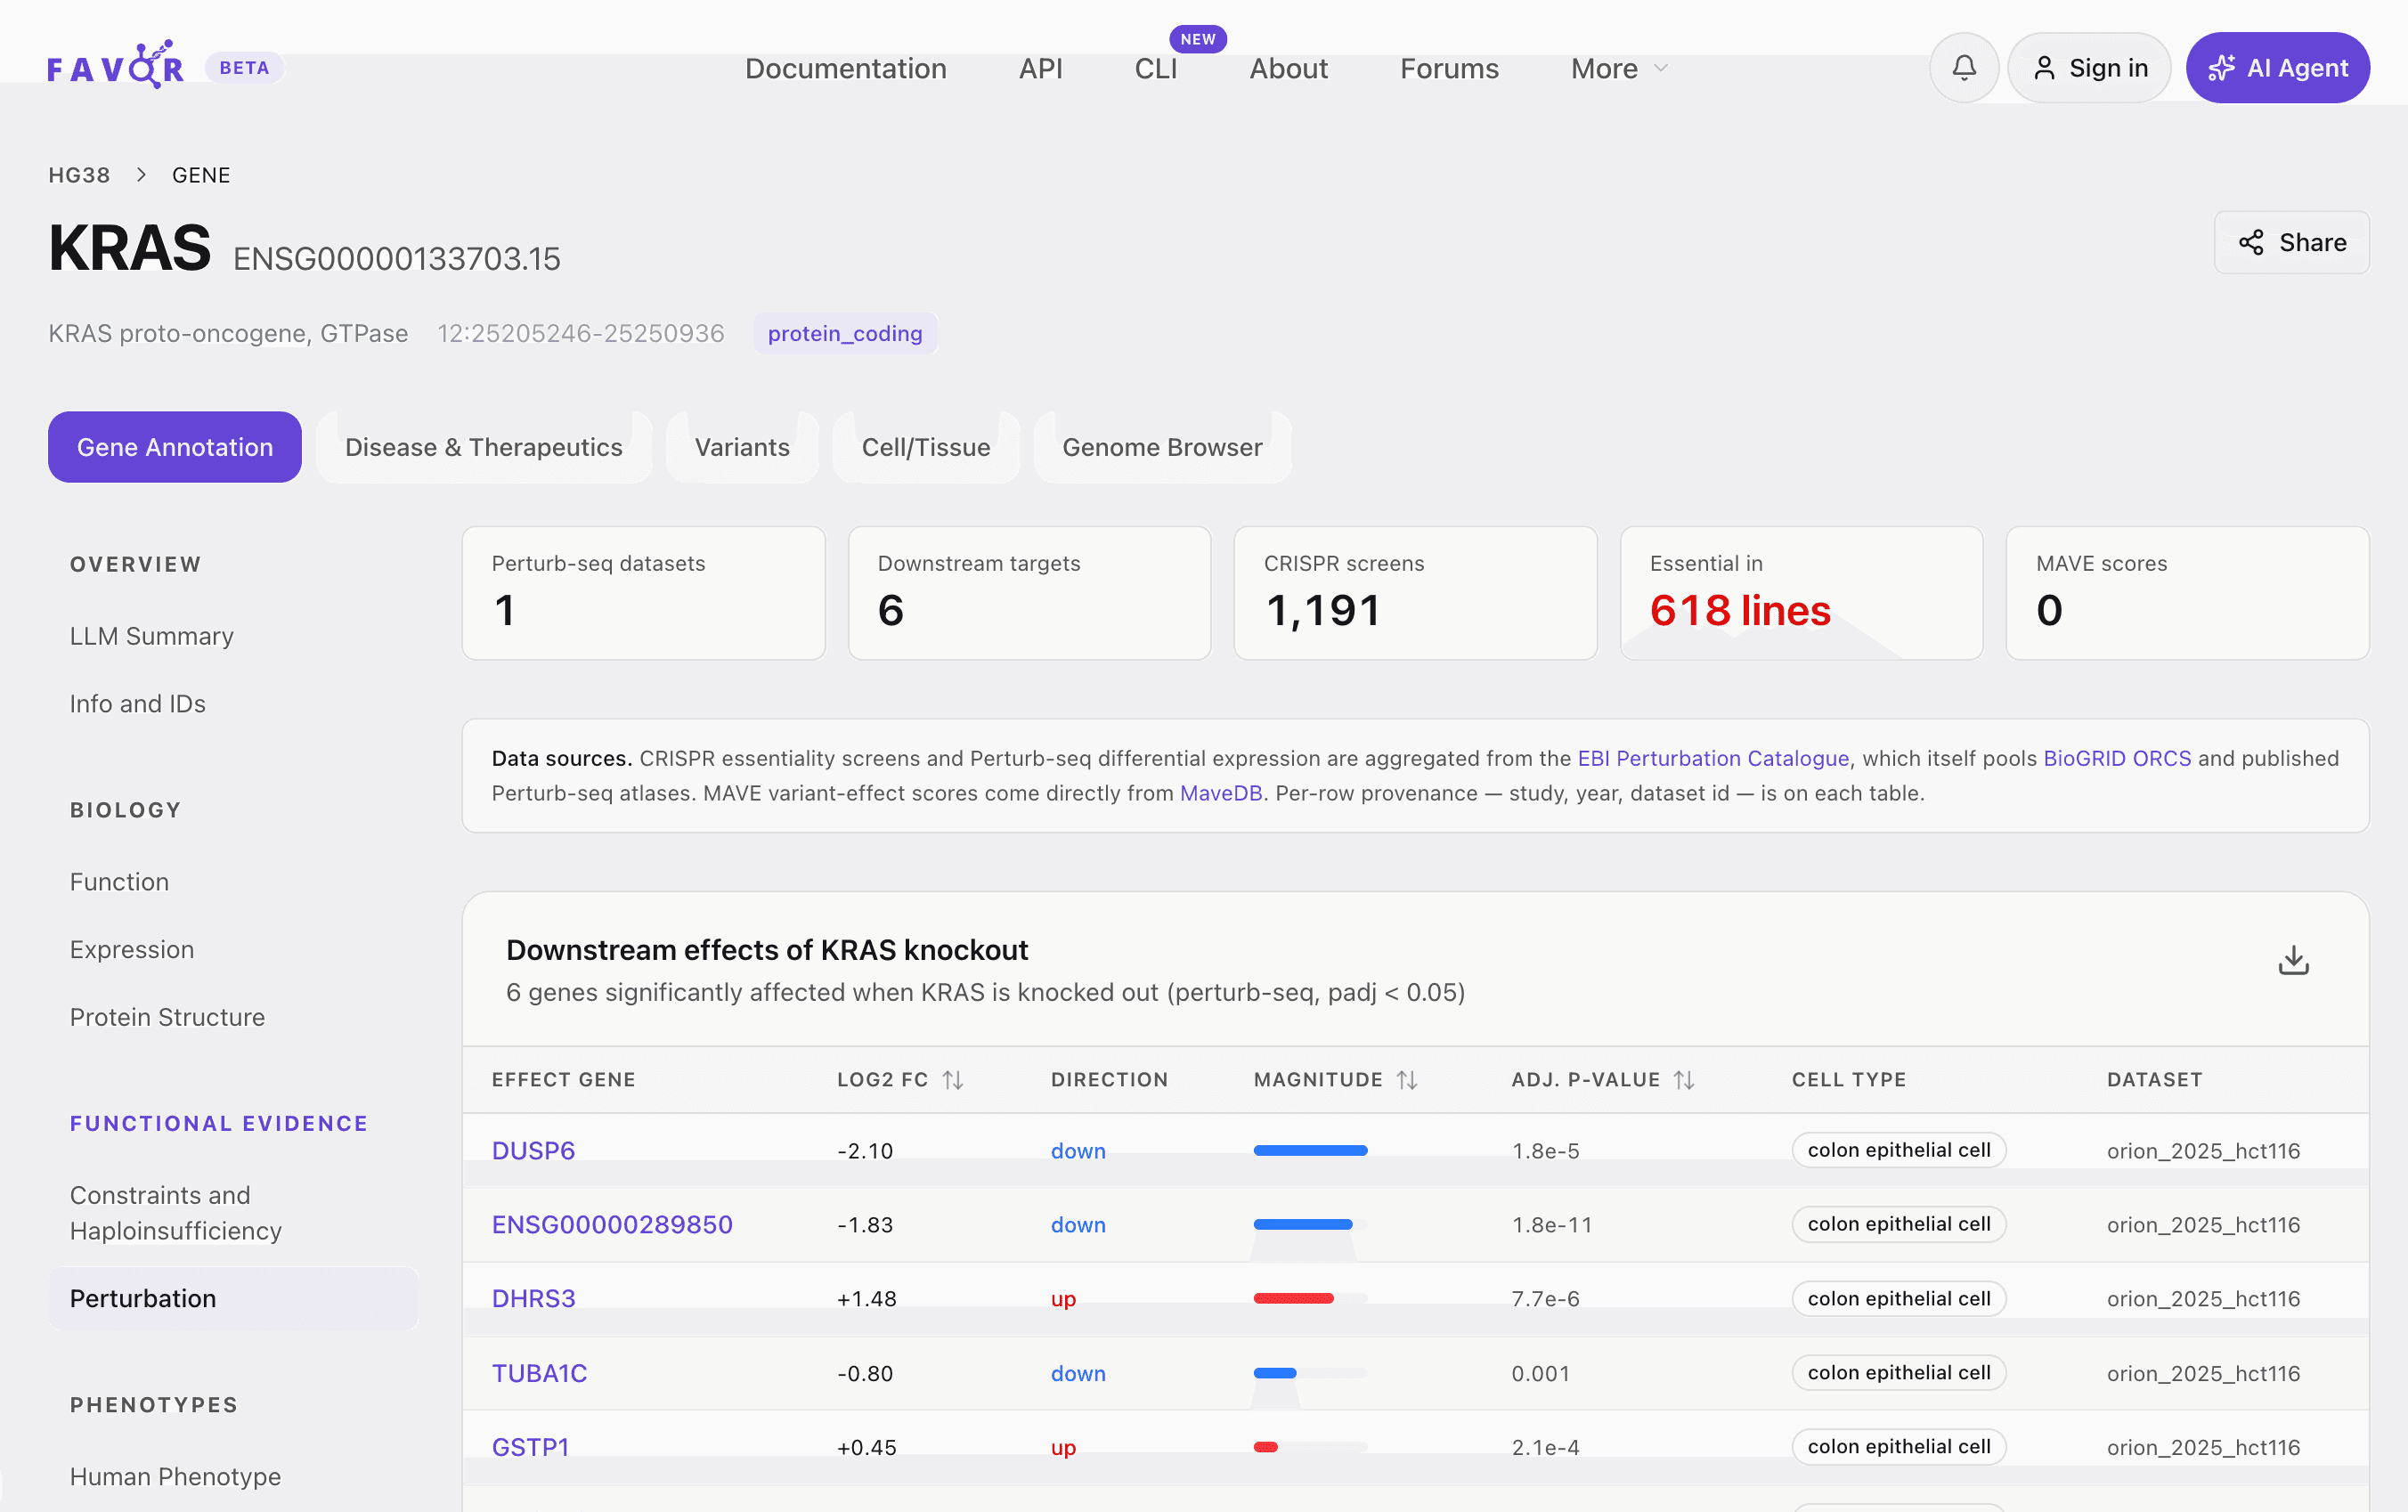Click the 1.8e-11 p-value cell
Viewport: 2408px width, 1512px height.
click(1551, 1224)
